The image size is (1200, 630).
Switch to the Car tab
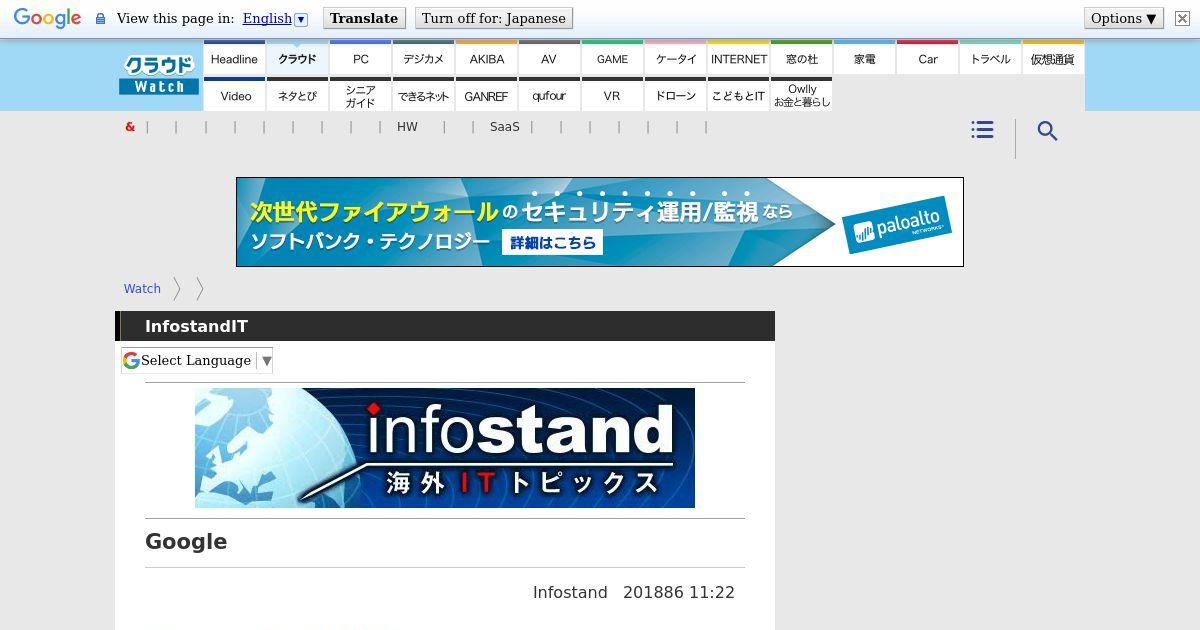click(x=927, y=58)
